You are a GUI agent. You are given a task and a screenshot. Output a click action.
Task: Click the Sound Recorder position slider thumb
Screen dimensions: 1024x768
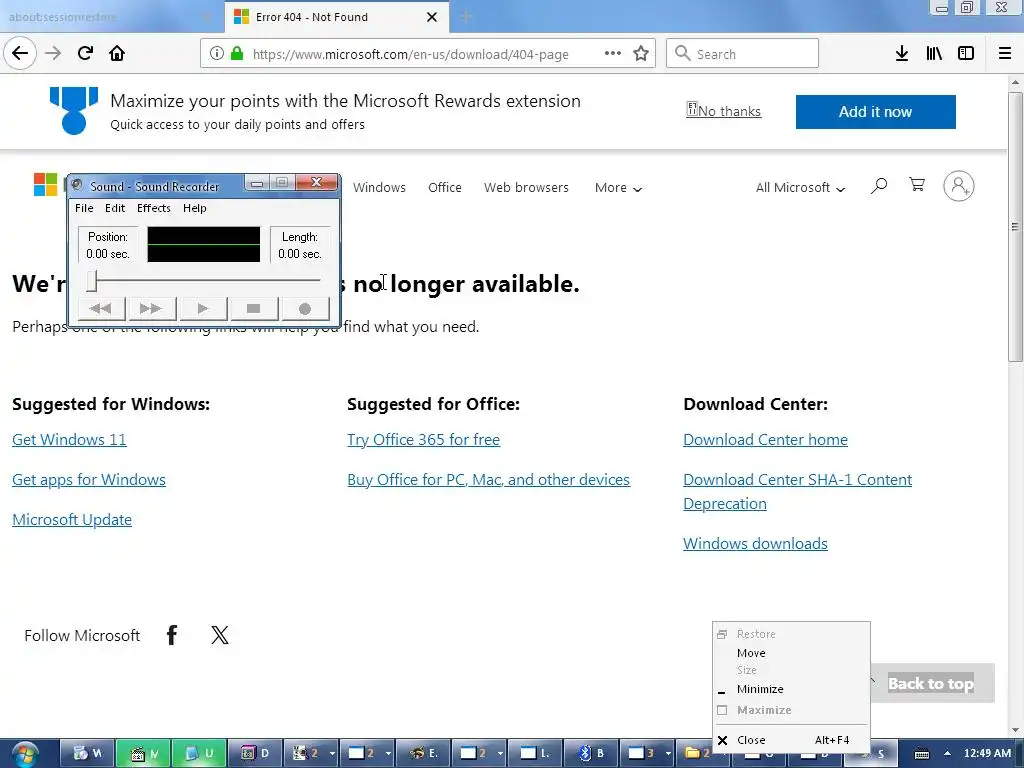(x=92, y=281)
